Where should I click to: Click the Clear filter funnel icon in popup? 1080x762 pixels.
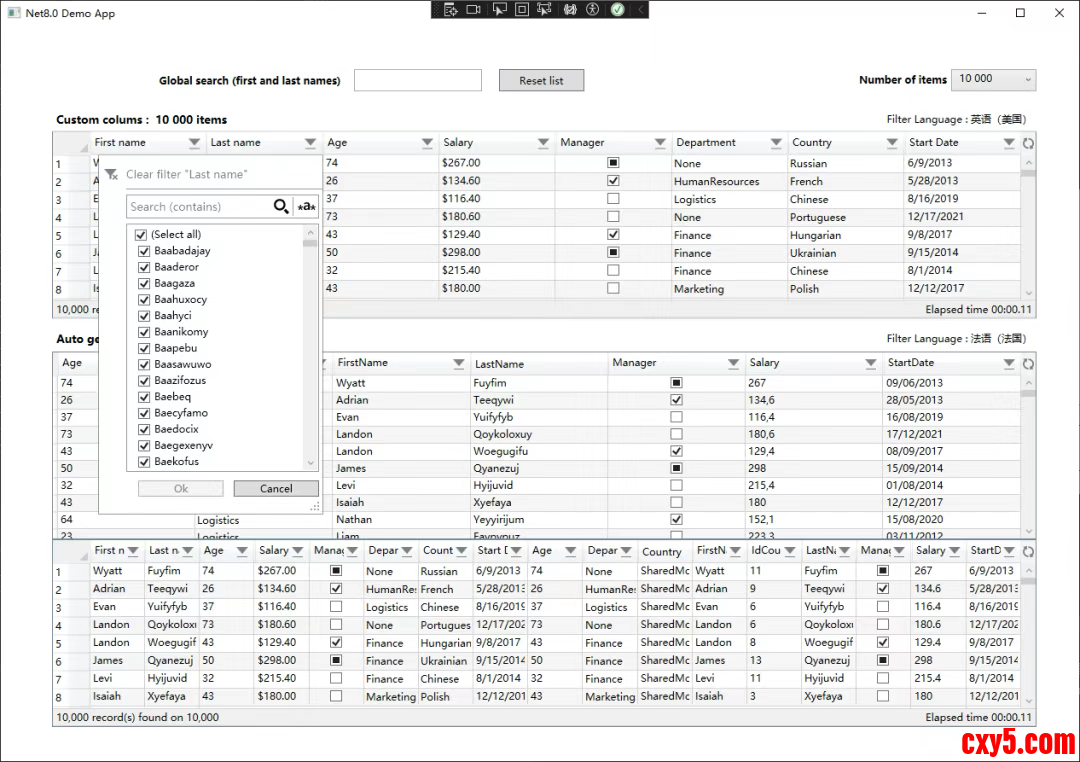tap(112, 174)
